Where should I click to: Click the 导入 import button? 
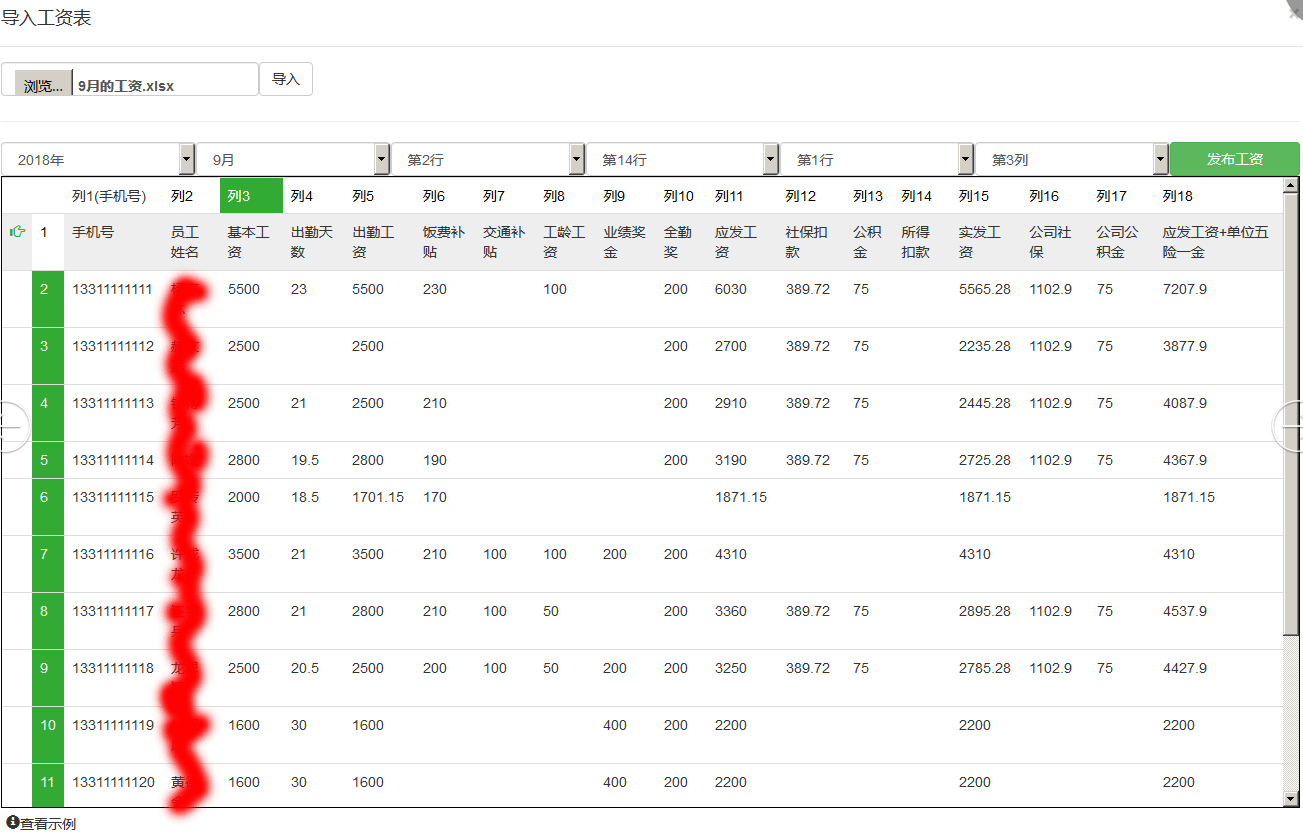point(286,80)
